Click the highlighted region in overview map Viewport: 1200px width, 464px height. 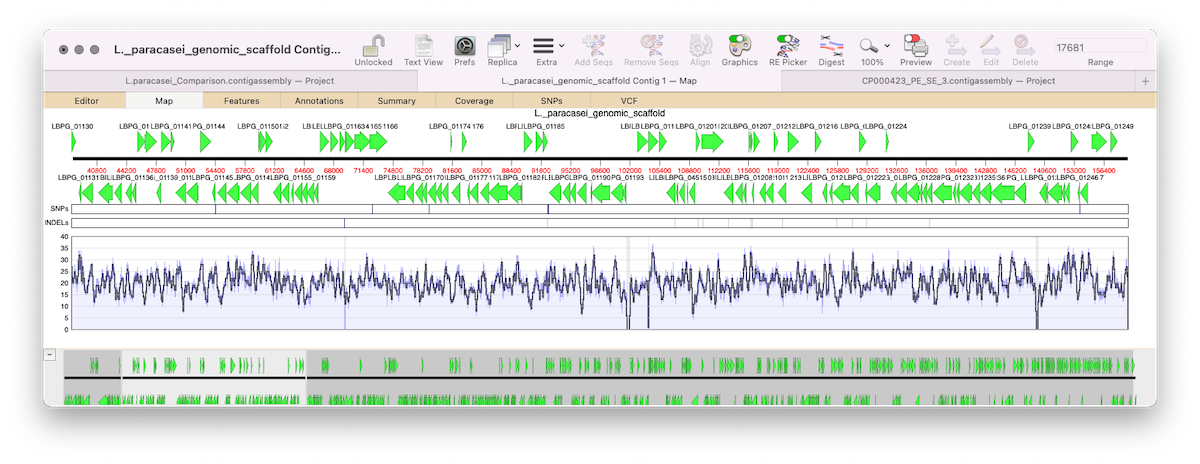click(x=213, y=377)
